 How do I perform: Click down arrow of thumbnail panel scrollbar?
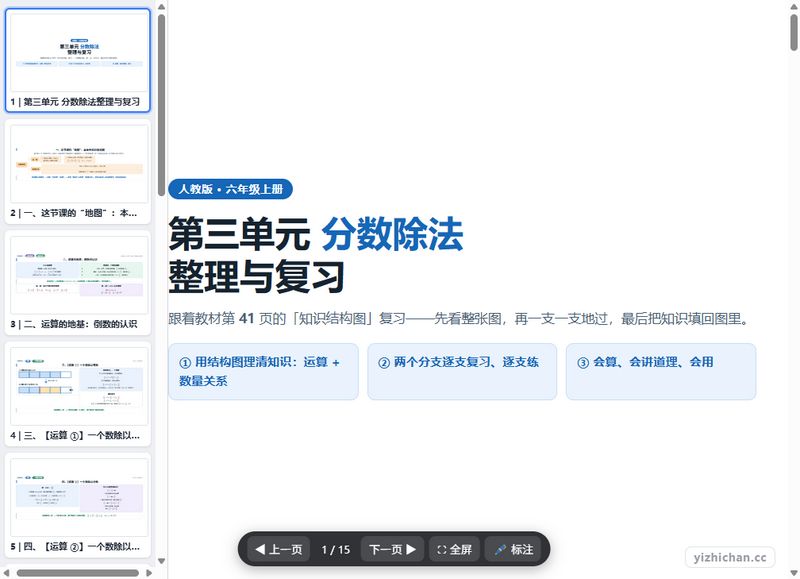[x=161, y=561]
